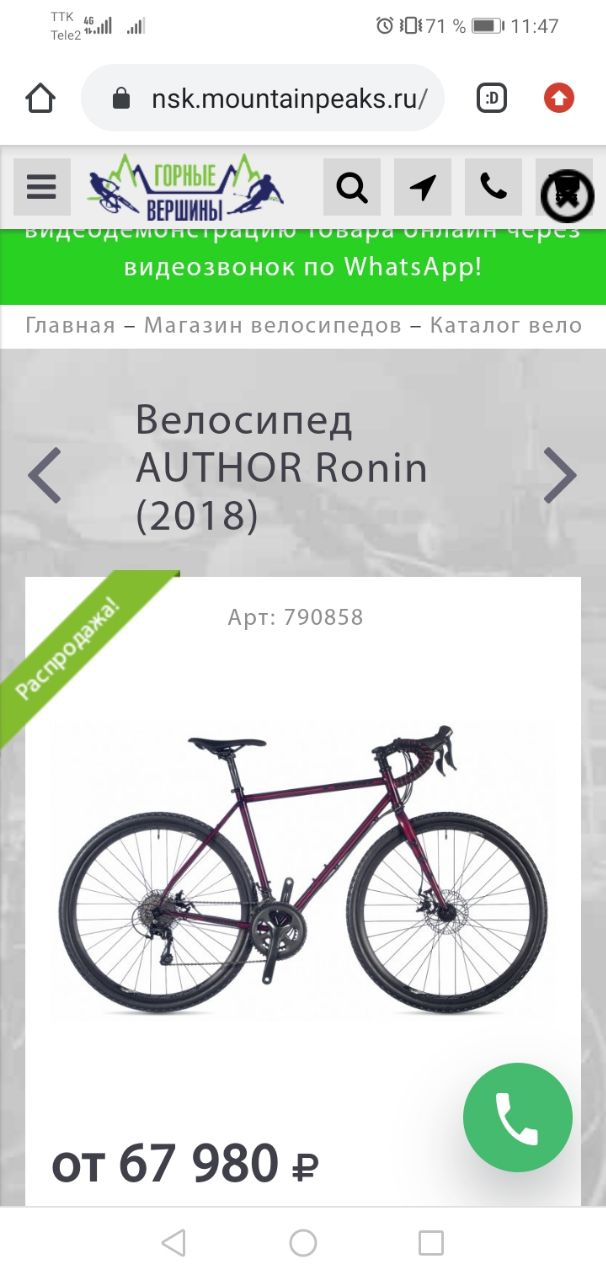Viewport: 606px width, 1280px height.
Task: Tap the Android recent apps square
Action: [431, 1243]
